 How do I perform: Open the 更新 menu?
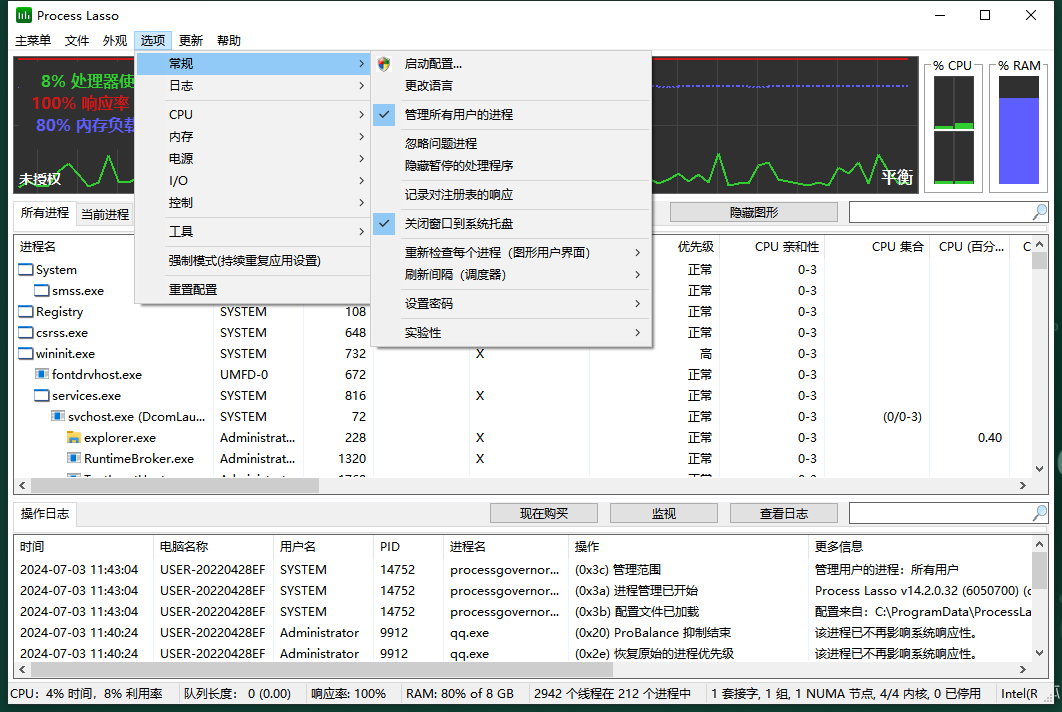coord(191,40)
